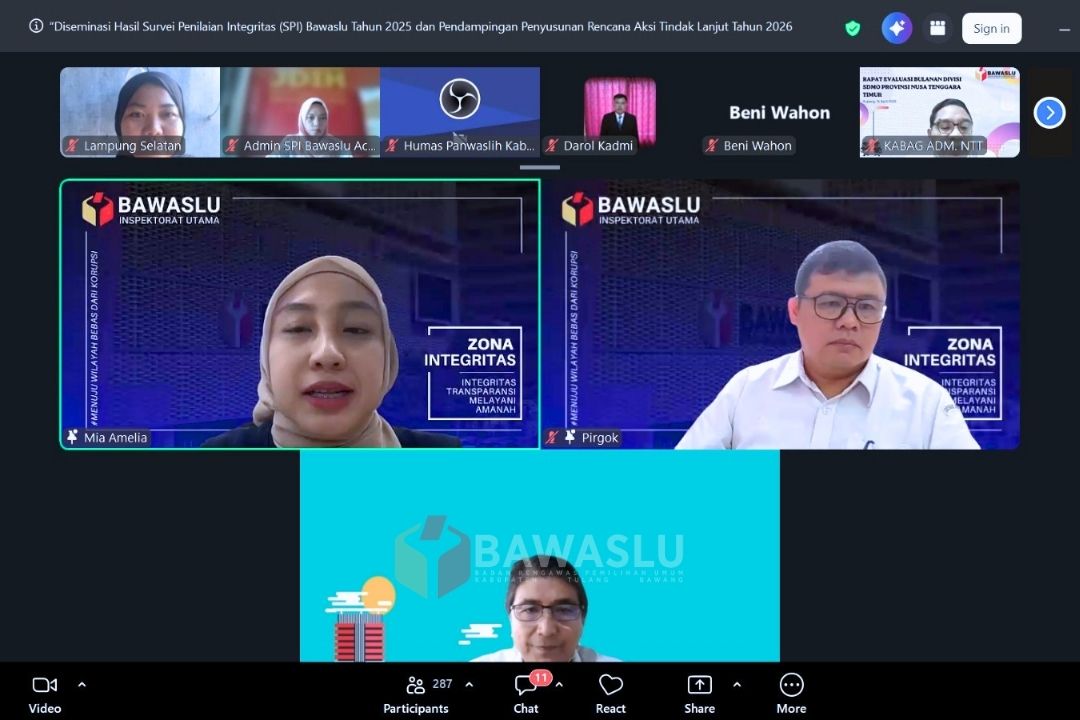Expand the share options caret

coord(737,685)
